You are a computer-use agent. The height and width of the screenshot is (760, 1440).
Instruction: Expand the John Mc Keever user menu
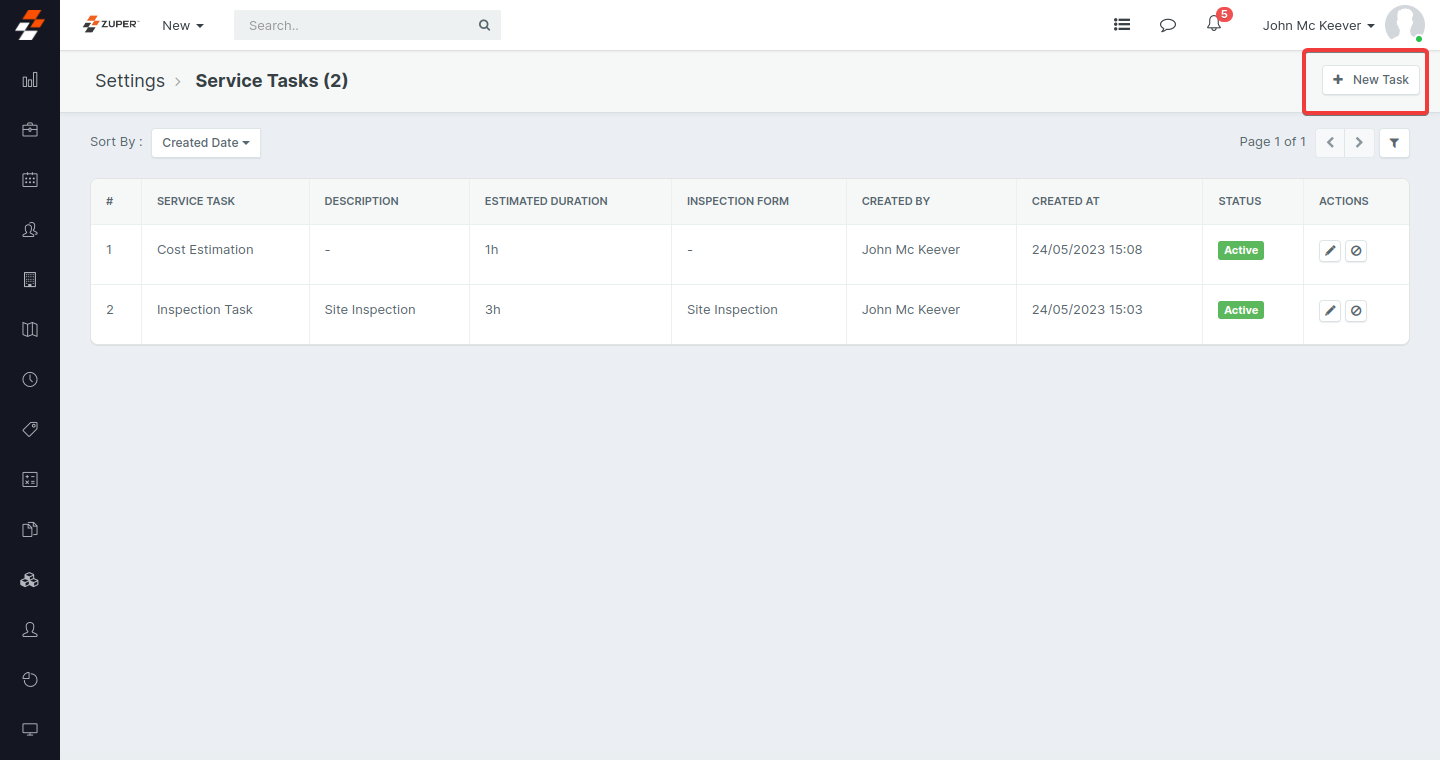pos(1318,26)
